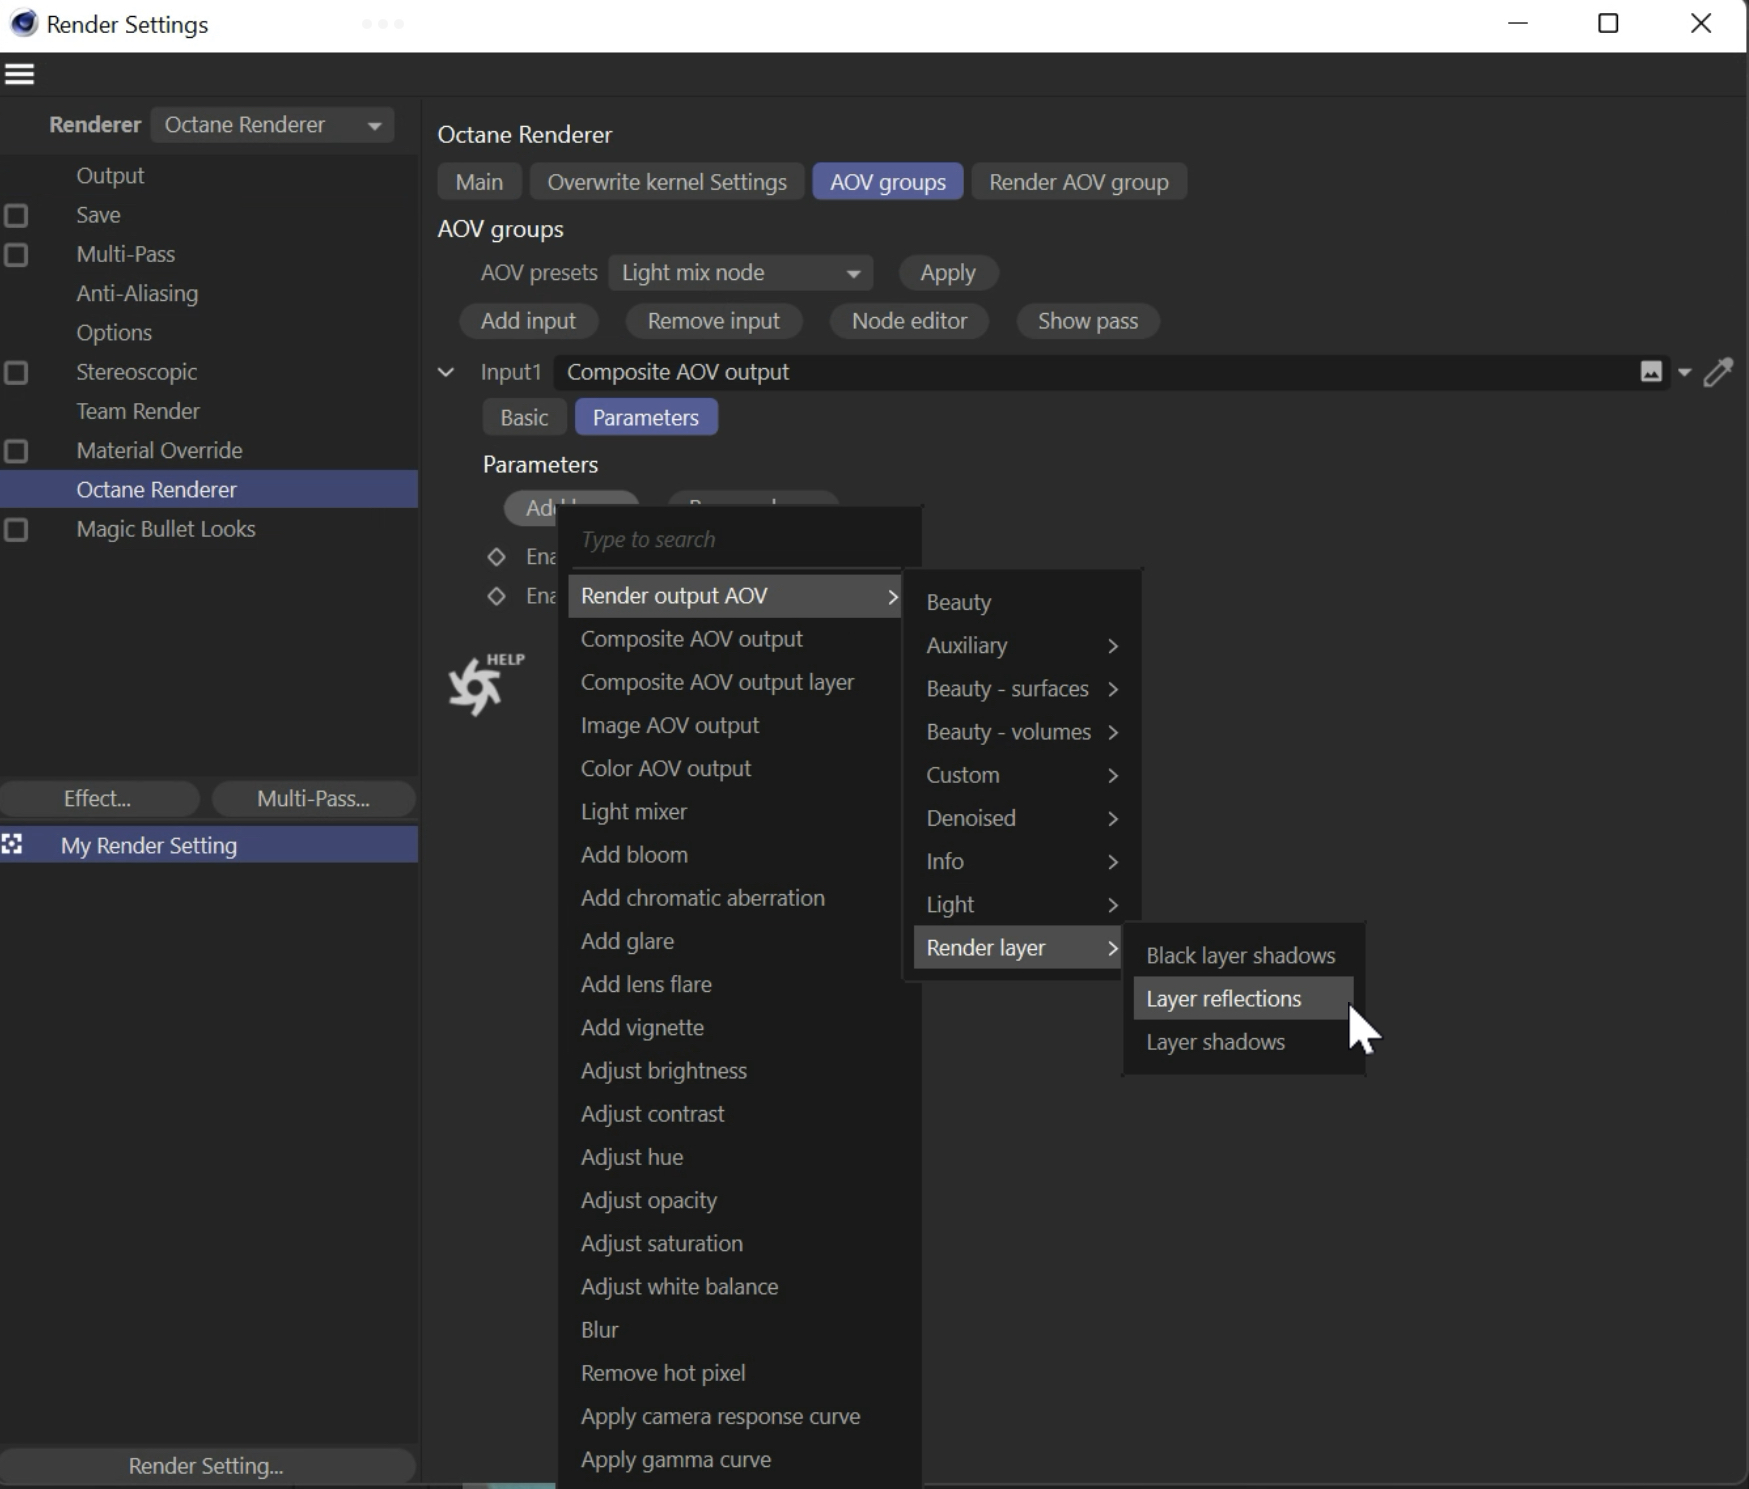This screenshot has width=1749, height=1489.
Task: Collapse the Input1 section chevron
Action: [x=446, y=372]
